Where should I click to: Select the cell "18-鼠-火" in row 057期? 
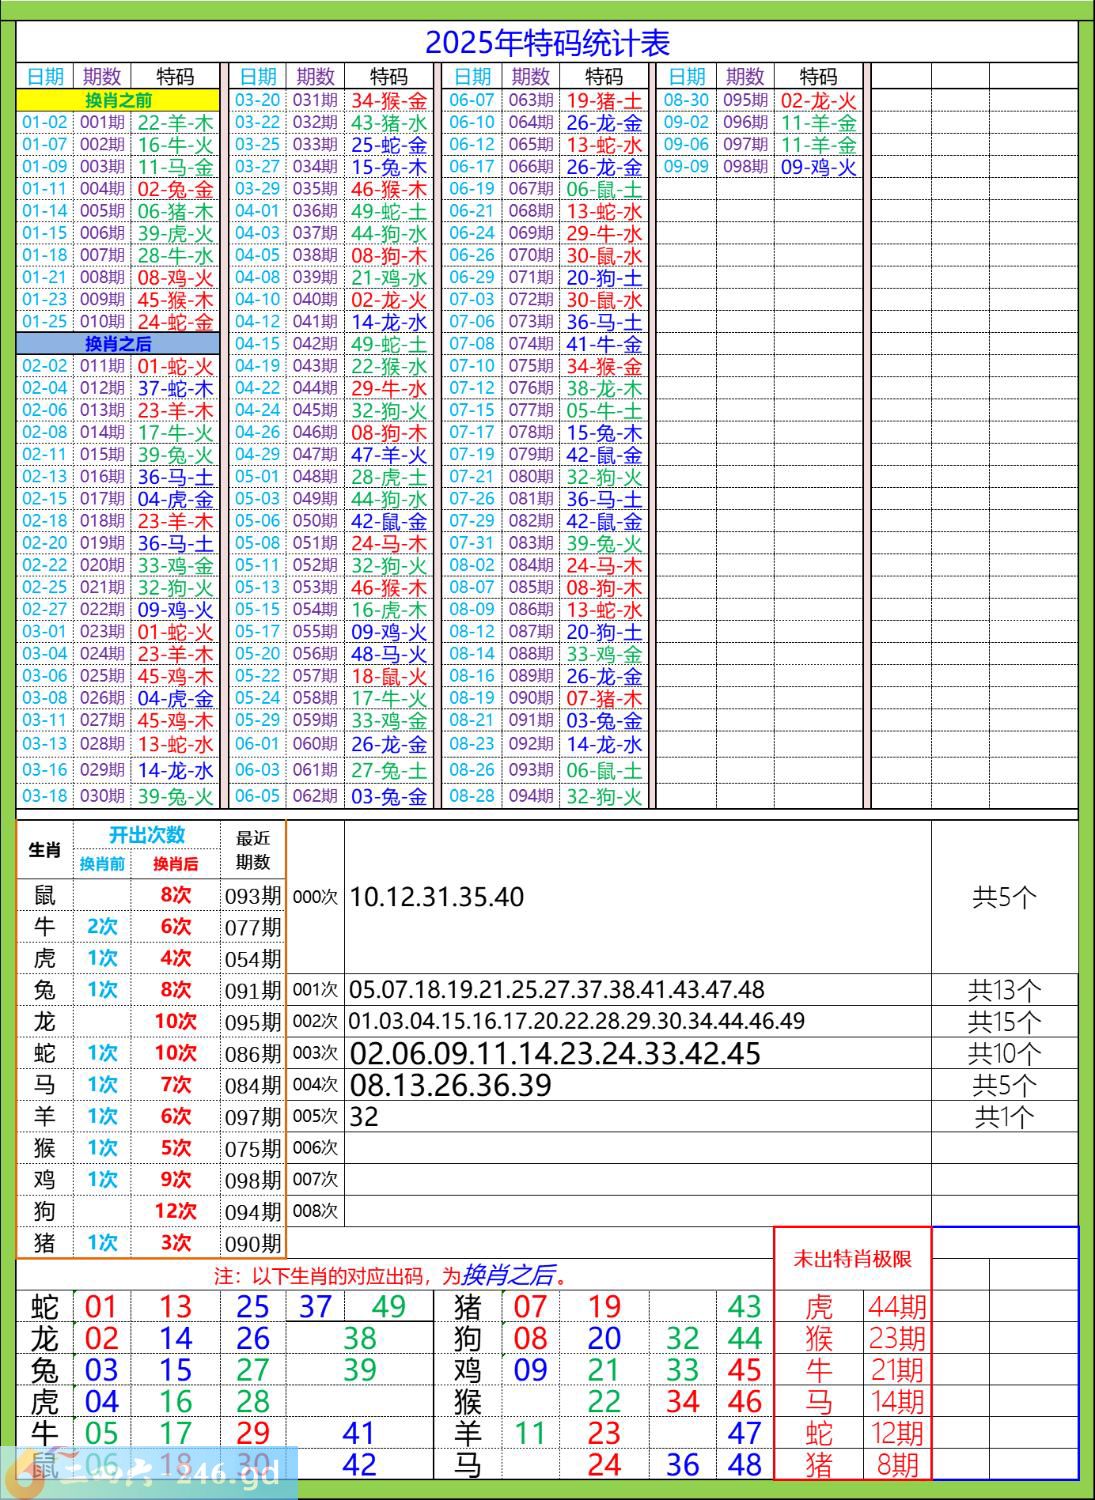389,675
